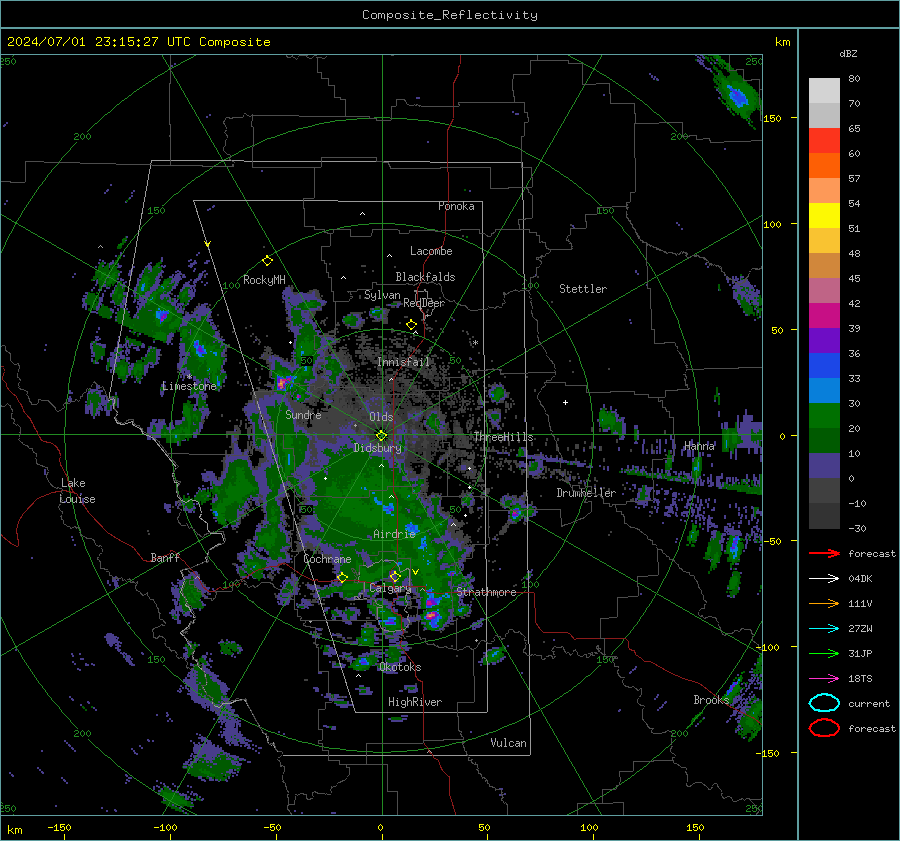Click the white 04DK arrow legend icon
The width and height of the screenshot is (900, 841).
(824, 579)
